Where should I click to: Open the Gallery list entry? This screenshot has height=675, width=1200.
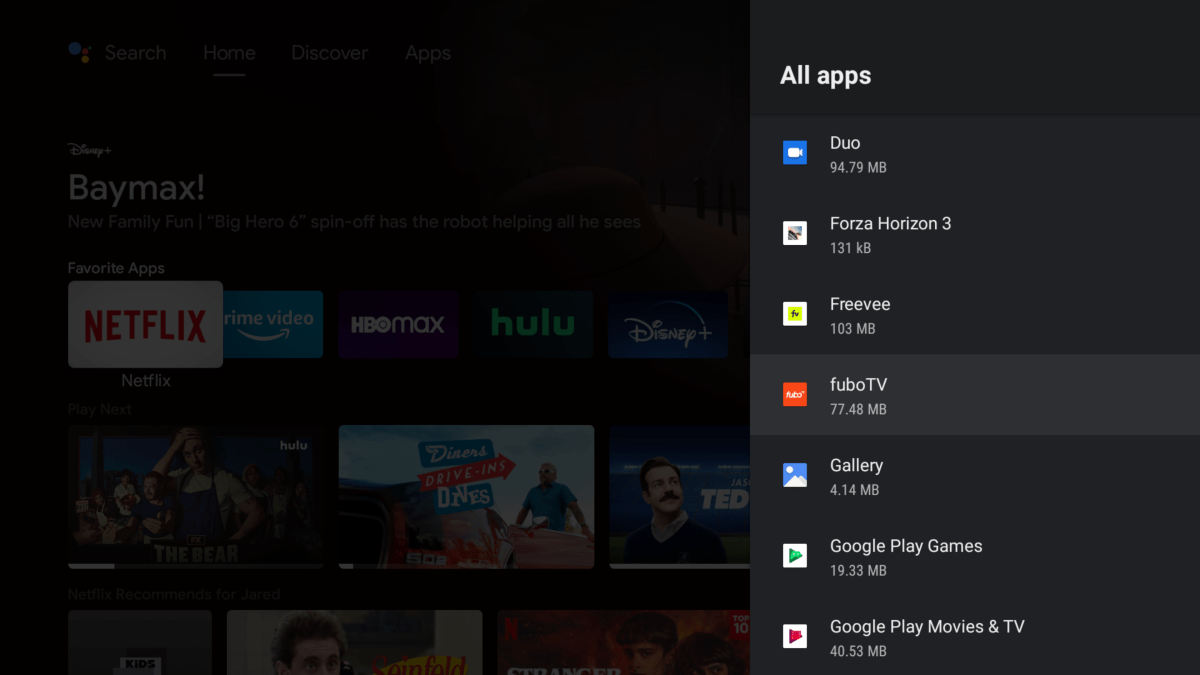(x=975, y=475)
